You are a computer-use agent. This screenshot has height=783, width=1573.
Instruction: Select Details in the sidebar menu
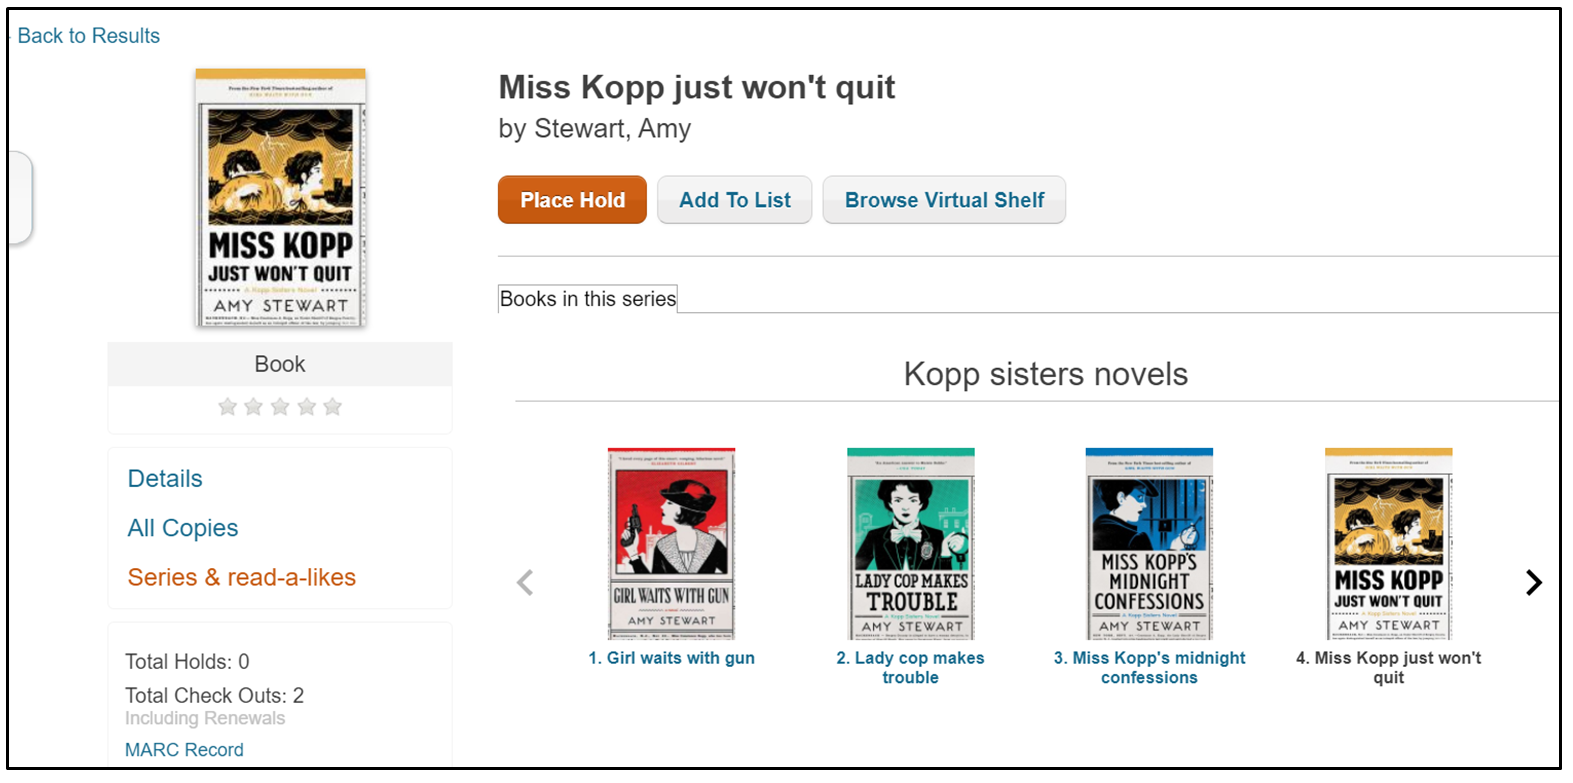(164, 478)
